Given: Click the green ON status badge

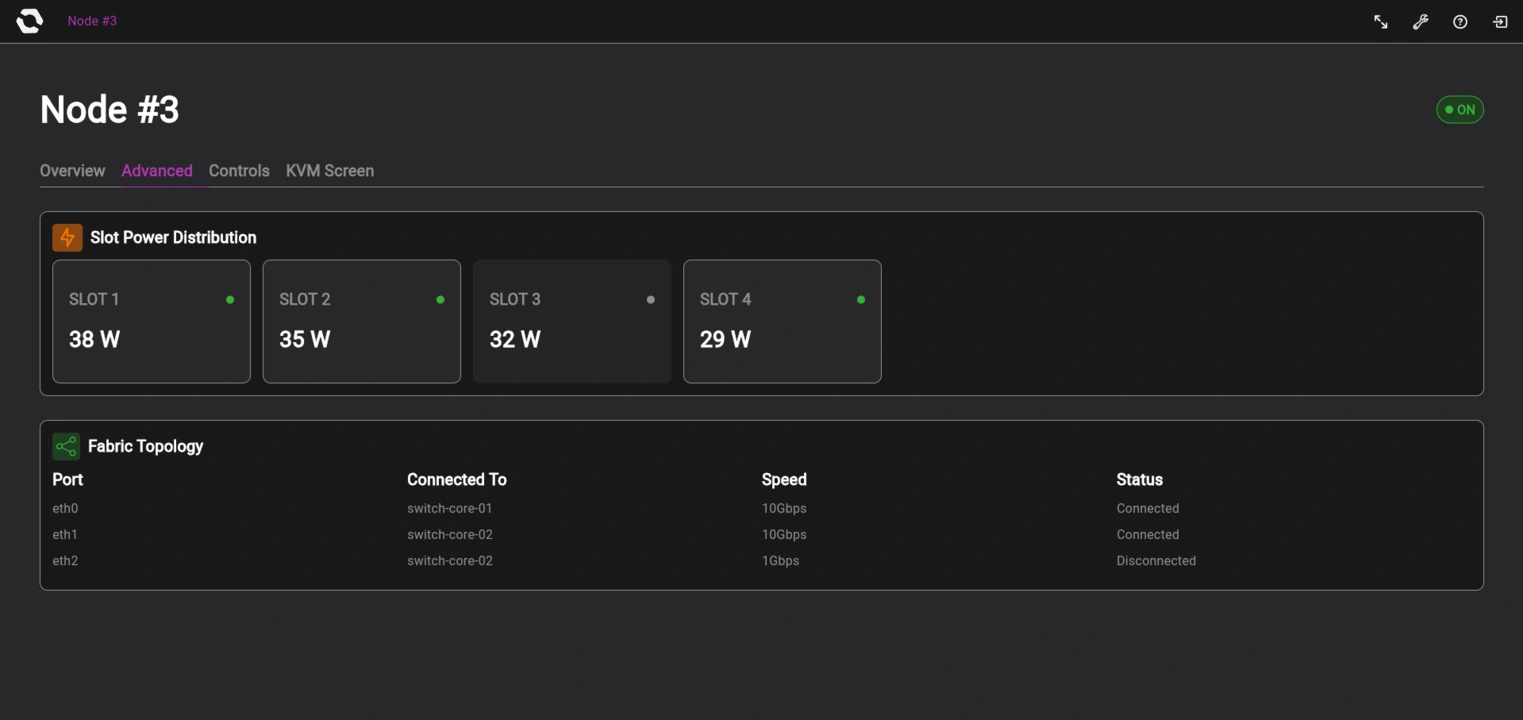Looking at the screenshot, I should [x=1459, y=109].
